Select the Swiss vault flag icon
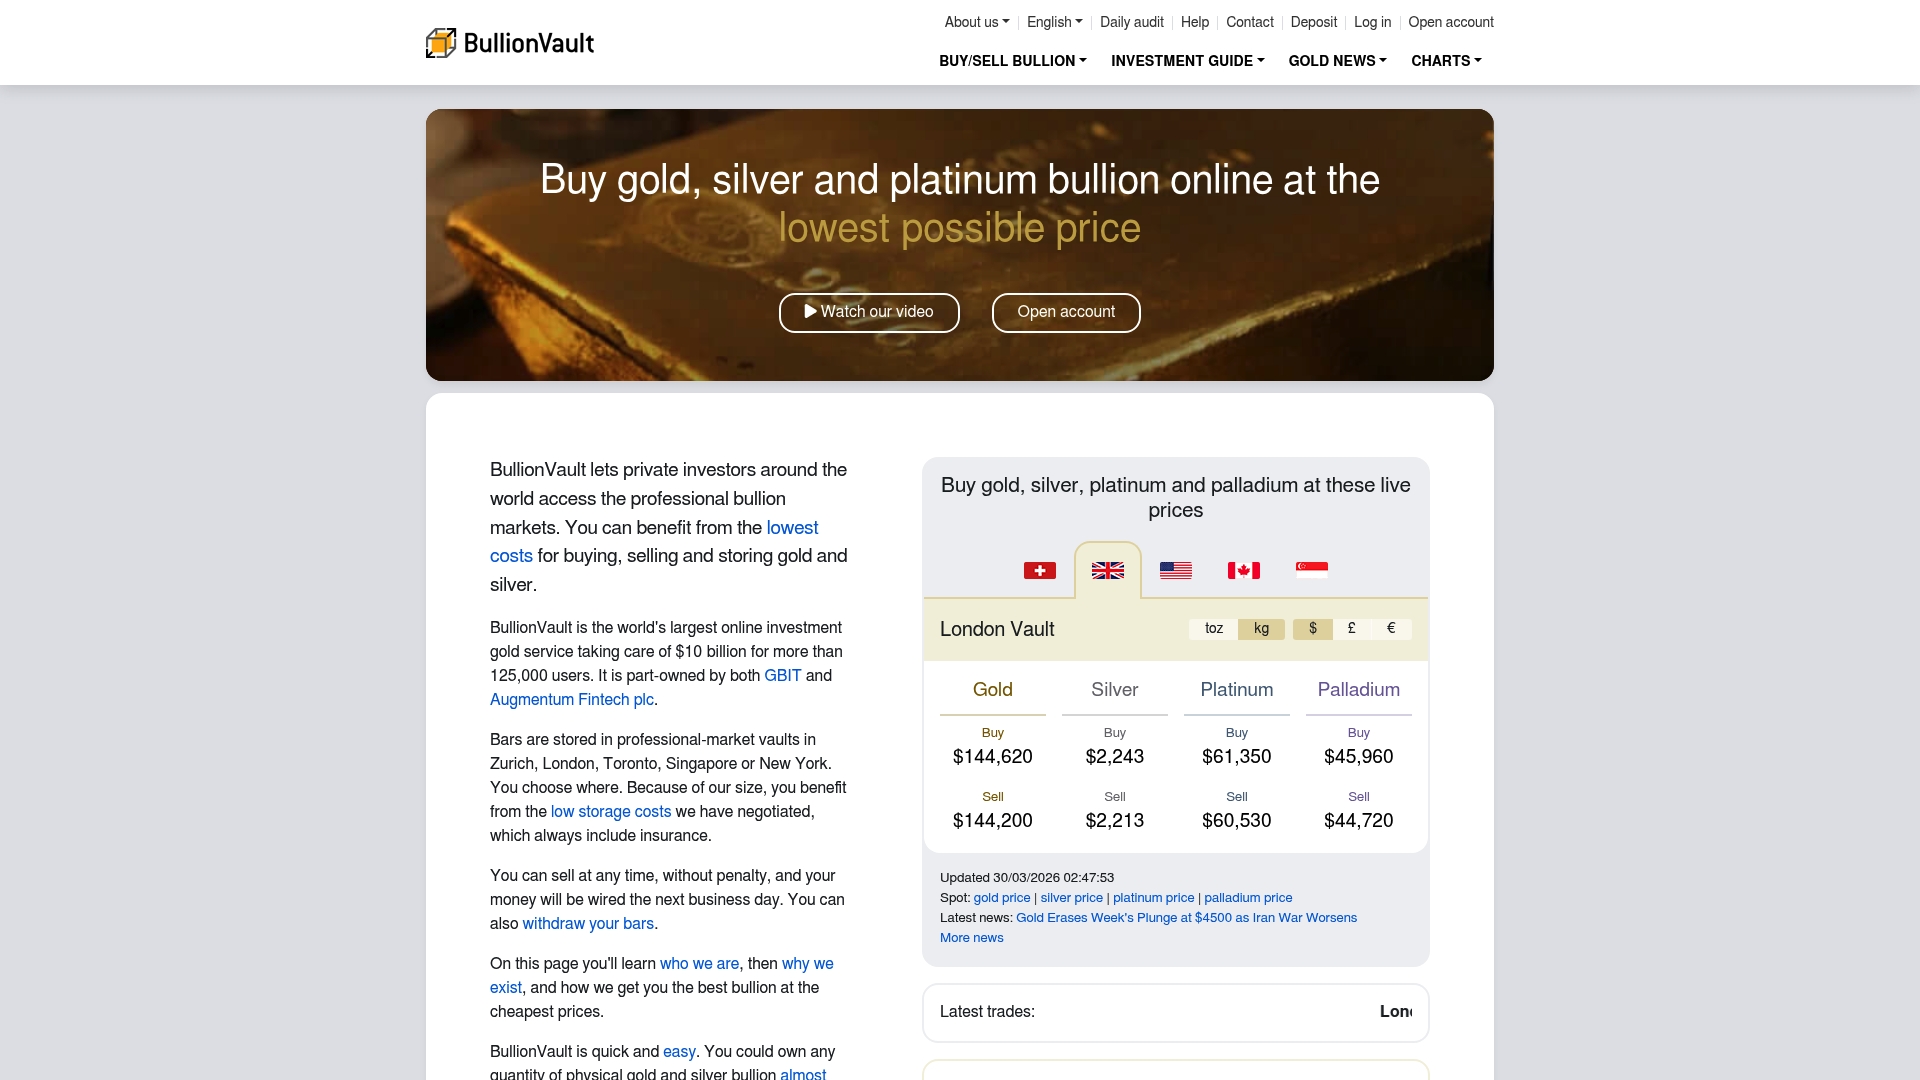 tap(1040, 570)
